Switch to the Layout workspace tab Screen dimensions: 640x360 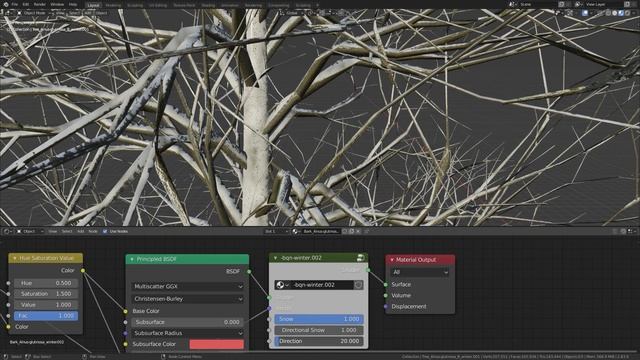[x=93, y=5]
